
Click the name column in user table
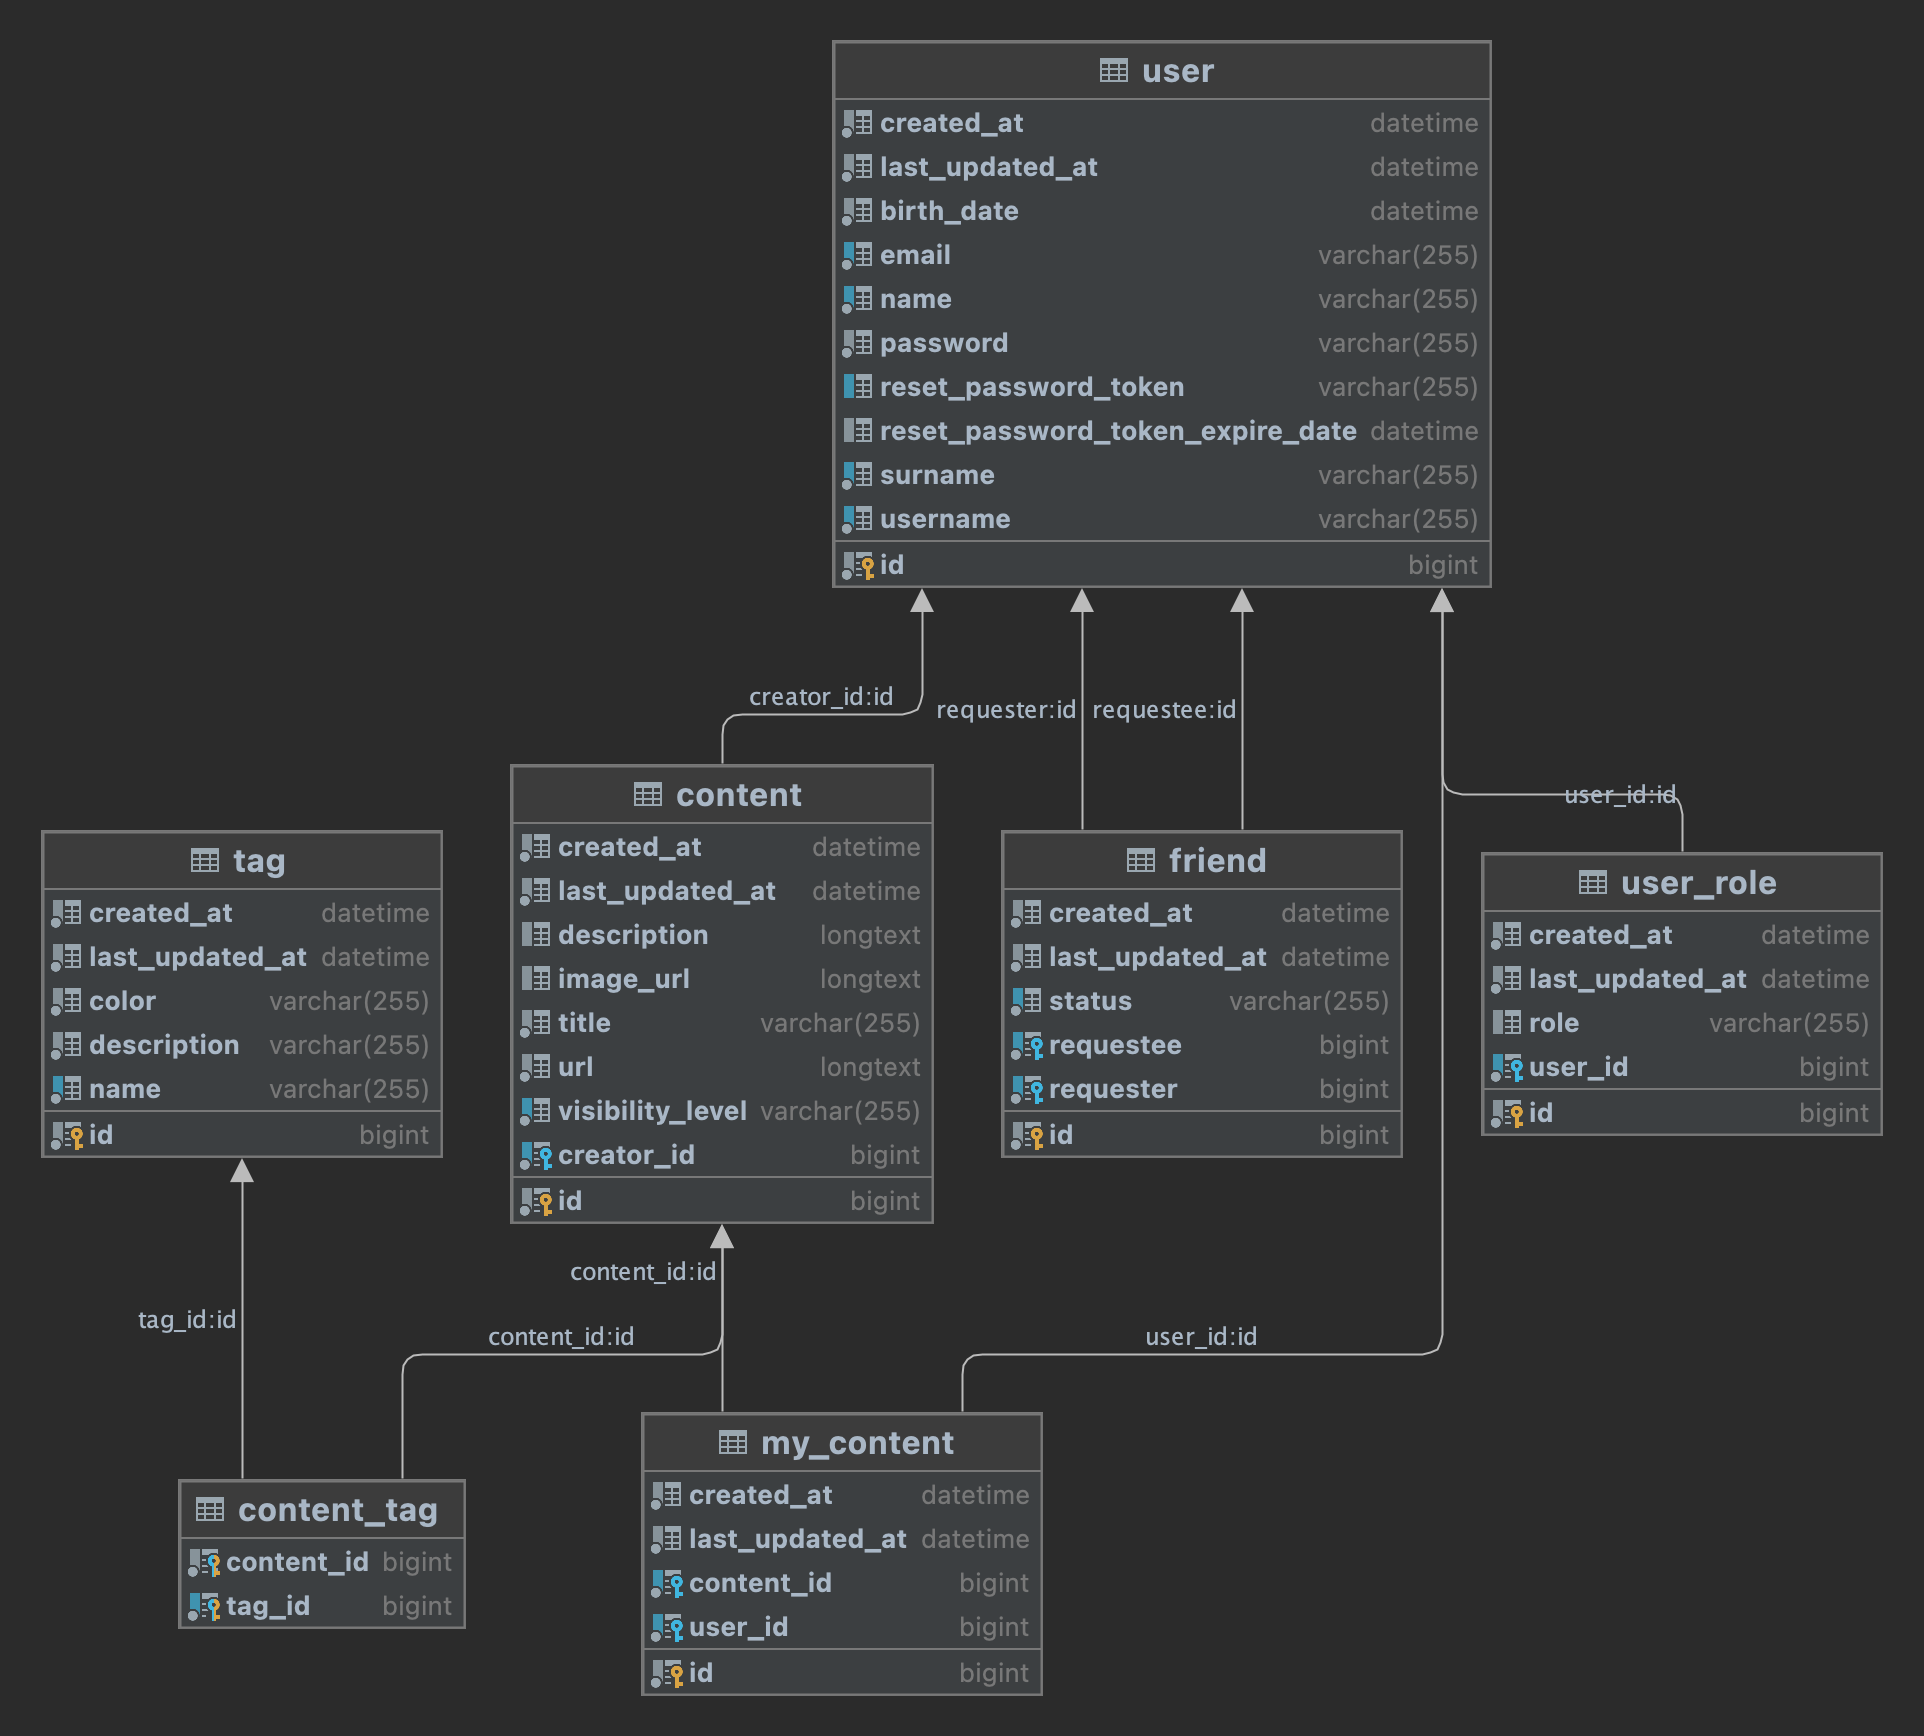pyautogui.click(x=1162, y=299)
